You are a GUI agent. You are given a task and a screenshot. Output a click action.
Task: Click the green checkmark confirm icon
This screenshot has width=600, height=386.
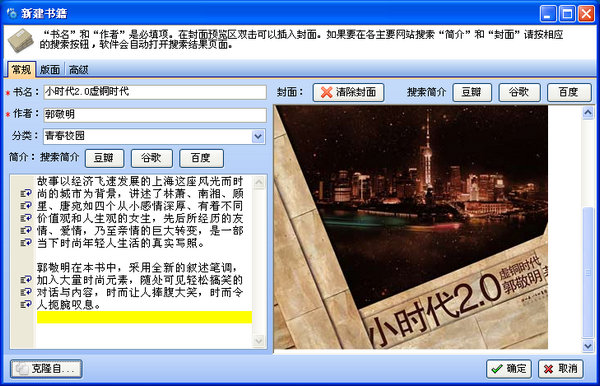(497, 369)
